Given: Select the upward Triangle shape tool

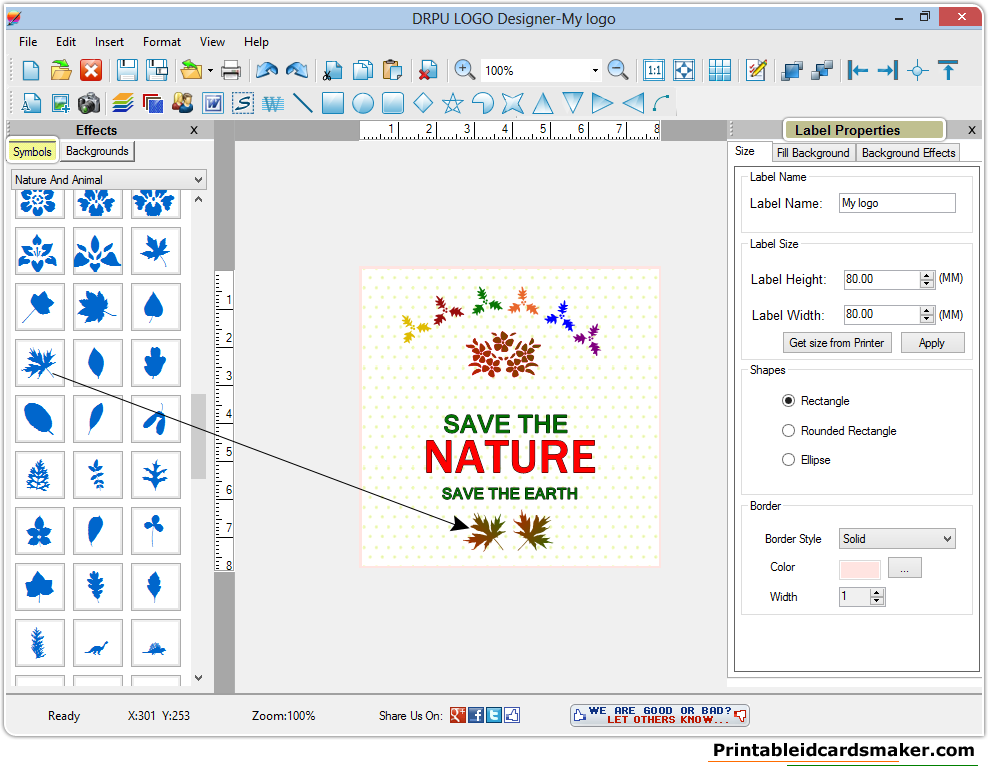Looking at the screenshot, I should (543, 103).
